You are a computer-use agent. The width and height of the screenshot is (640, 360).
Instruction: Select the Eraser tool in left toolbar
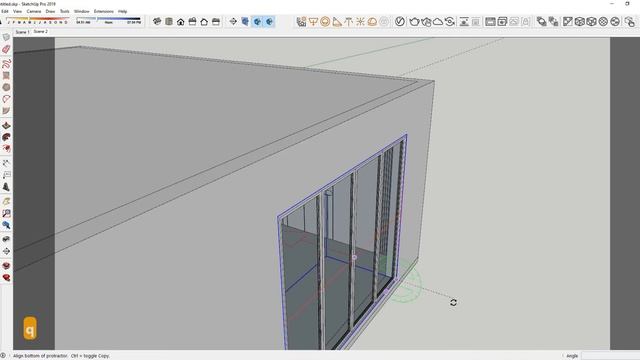[x=6, y=49]
